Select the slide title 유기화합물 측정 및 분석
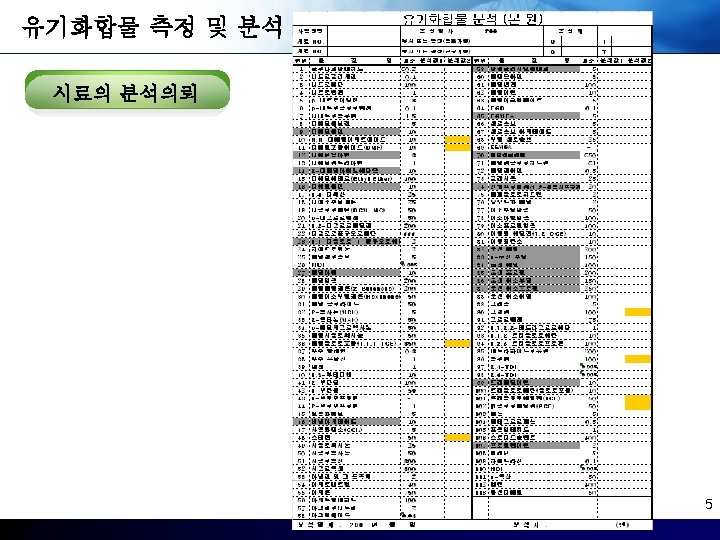The image size is (720, 540). pyautogui.click(x=152, y=26)
